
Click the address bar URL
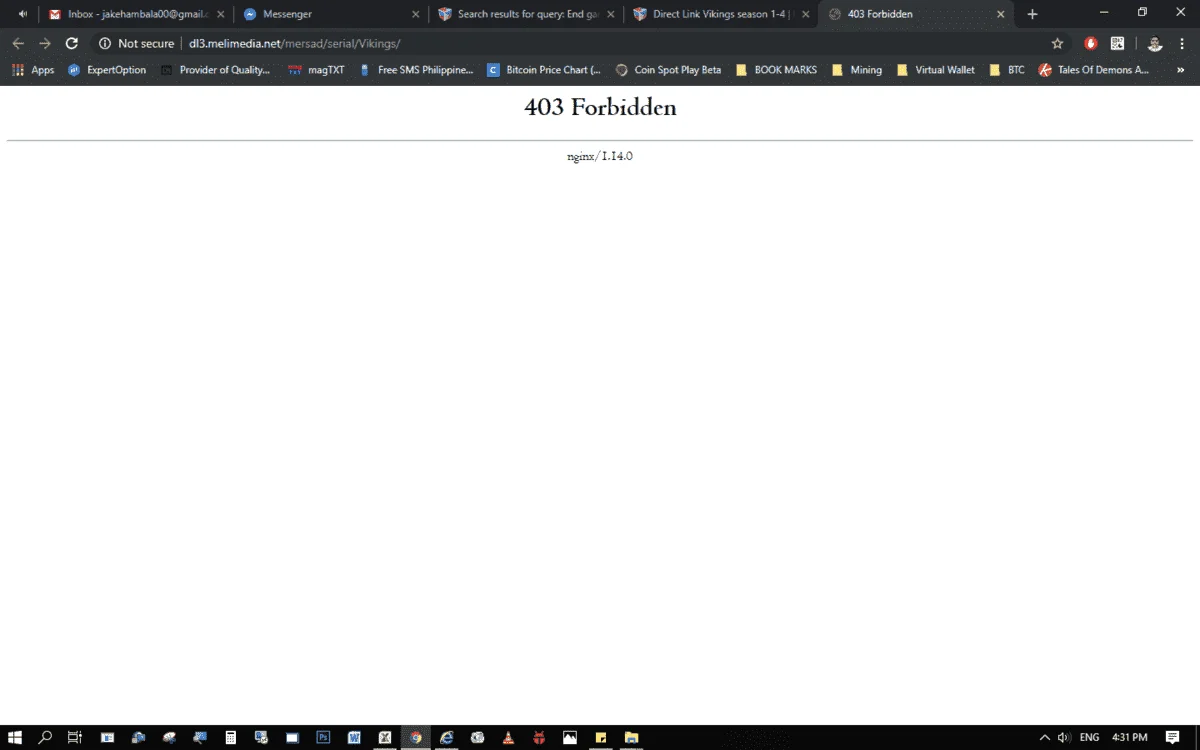pos(295,43)
